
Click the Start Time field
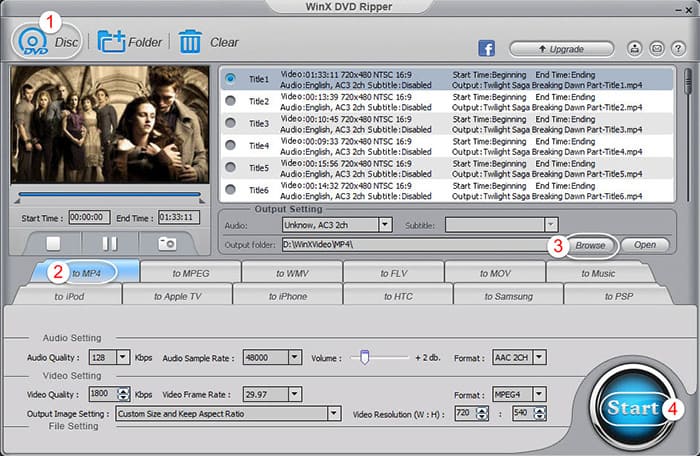[89, 218]
